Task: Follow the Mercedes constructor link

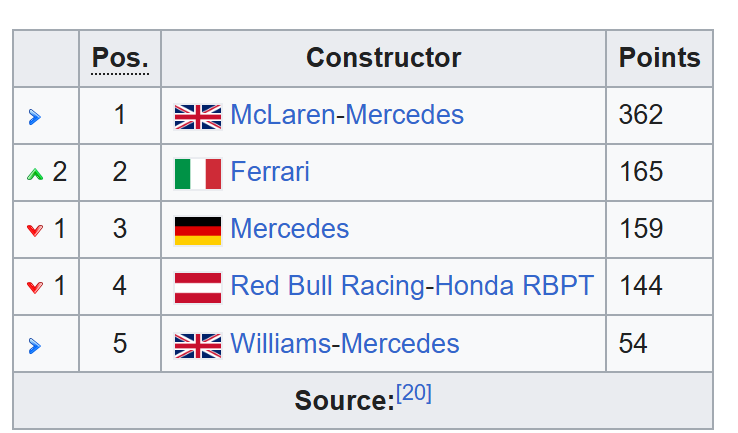Action: click(x=289, y=229)
